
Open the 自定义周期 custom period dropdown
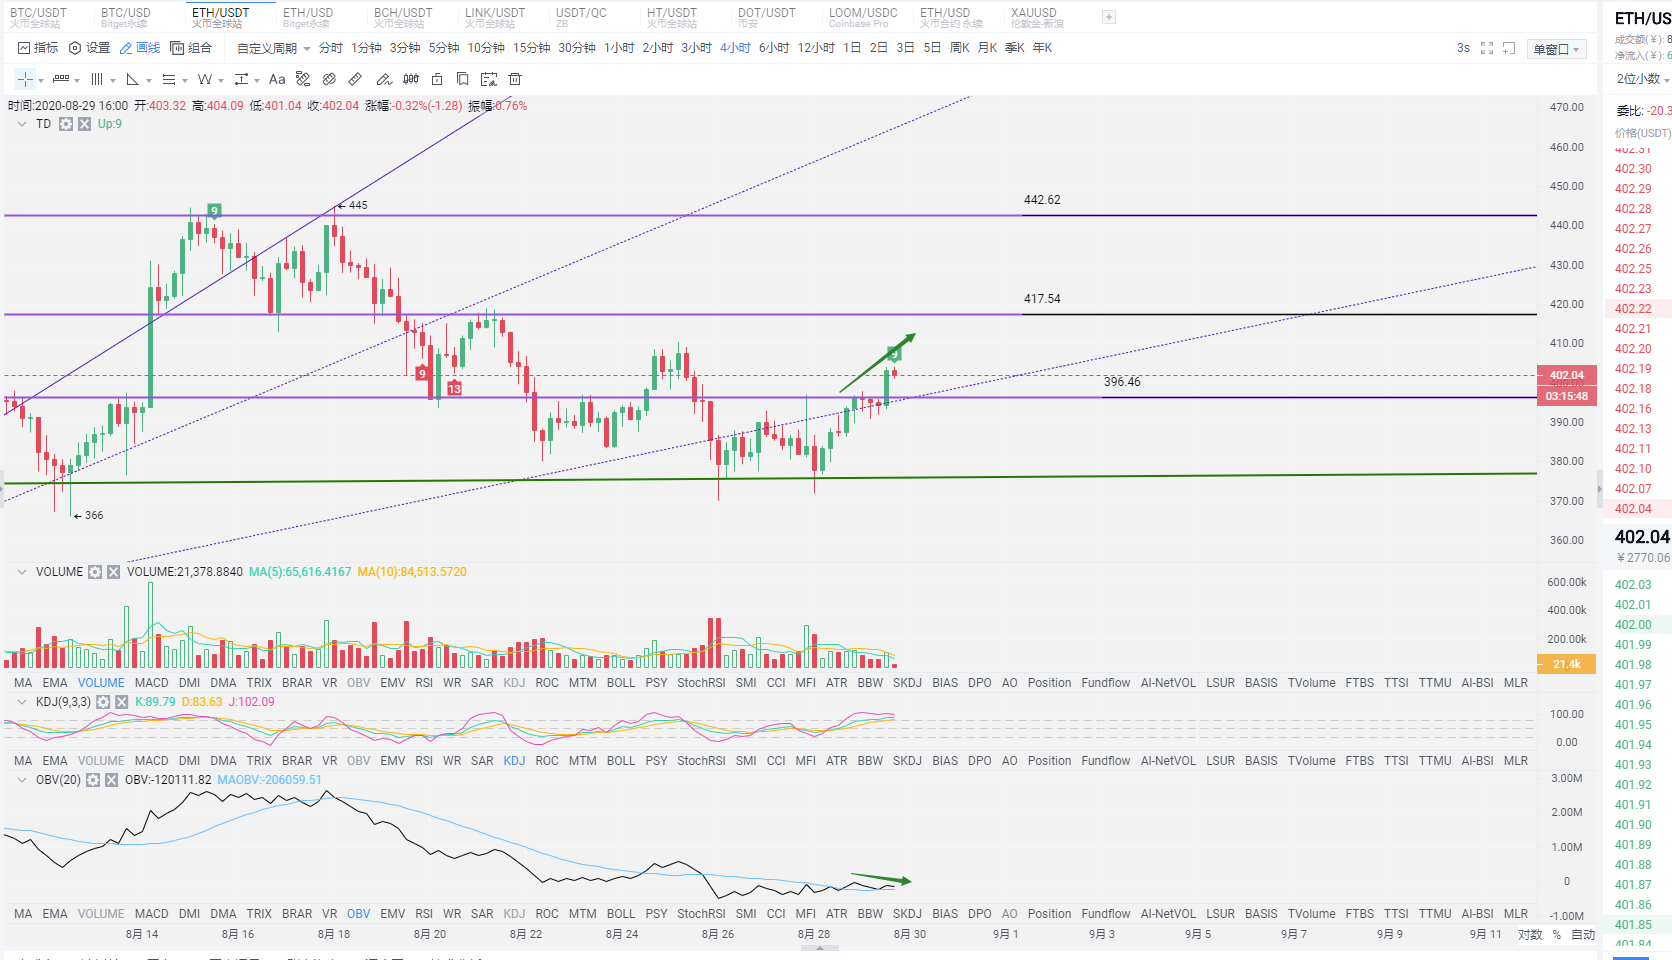click(x=273, y=48)
